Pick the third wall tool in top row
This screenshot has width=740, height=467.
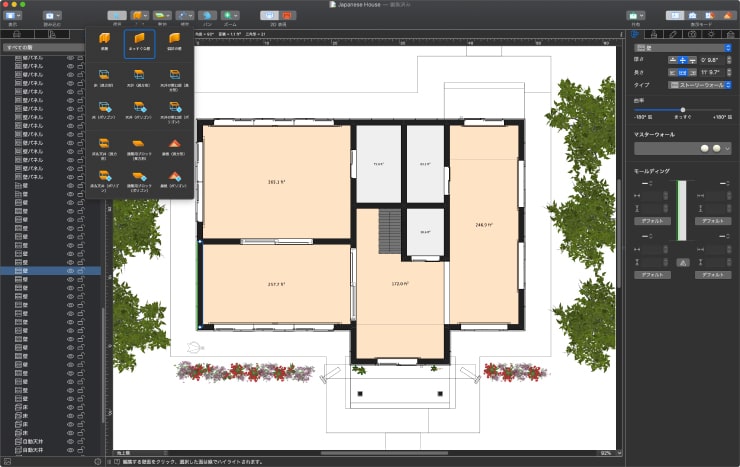pos(174,41)
